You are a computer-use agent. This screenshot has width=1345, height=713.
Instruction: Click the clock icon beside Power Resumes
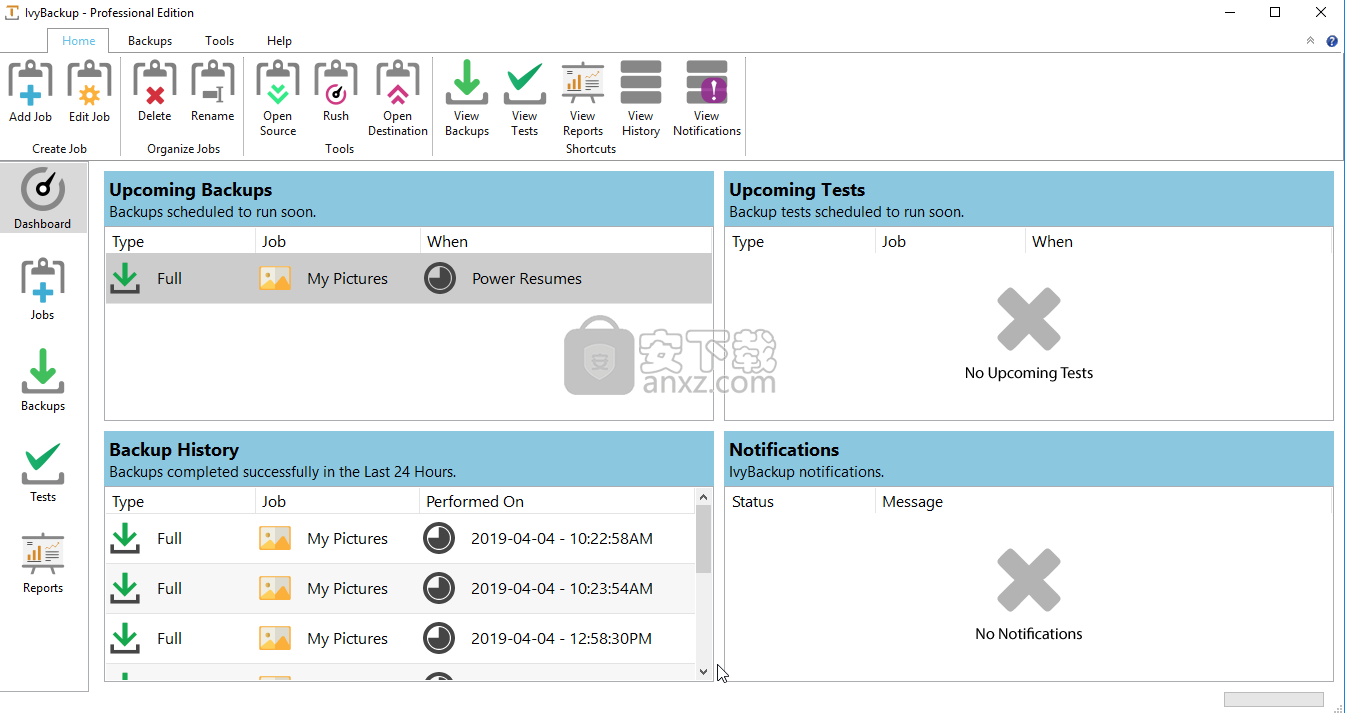(440, 278)
